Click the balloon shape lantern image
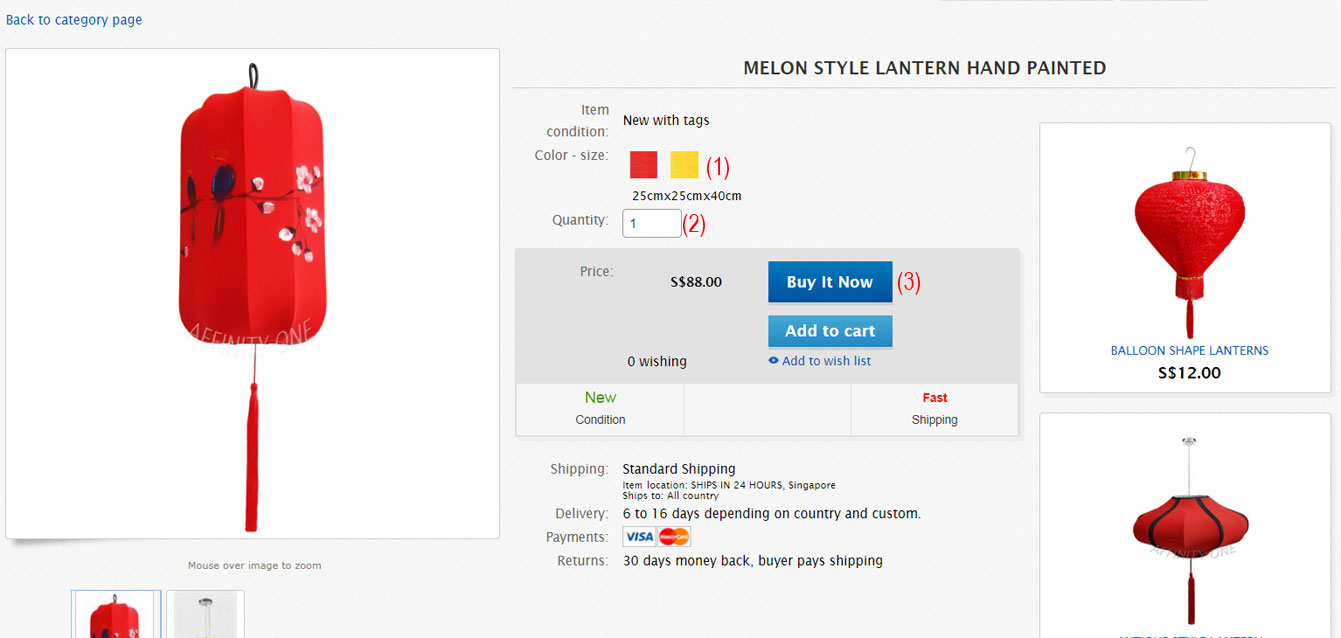Viewport: 1341px width, 638px height. (1189, 243)
